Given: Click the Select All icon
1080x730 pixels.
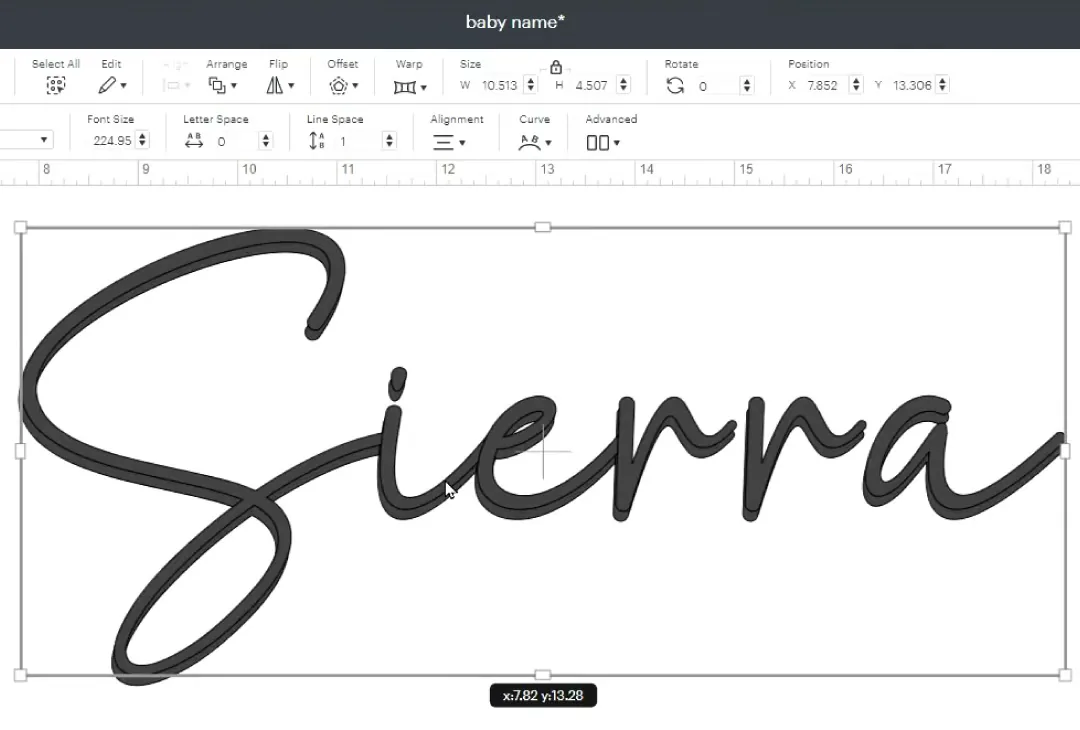Looking at the screenshot, I should coord(56,85).
